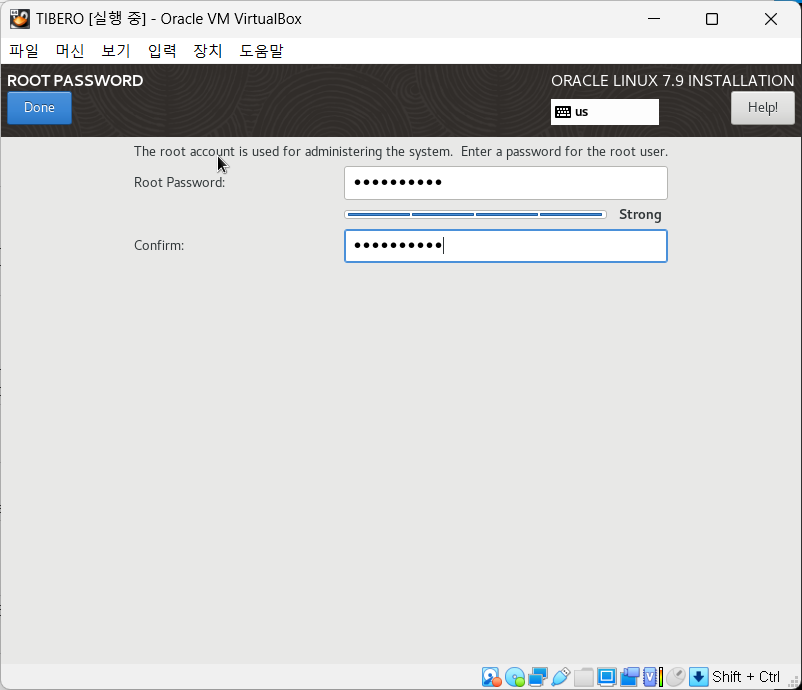
Task: Click the shared folders status icon
Action: click(x=584, y=677)
